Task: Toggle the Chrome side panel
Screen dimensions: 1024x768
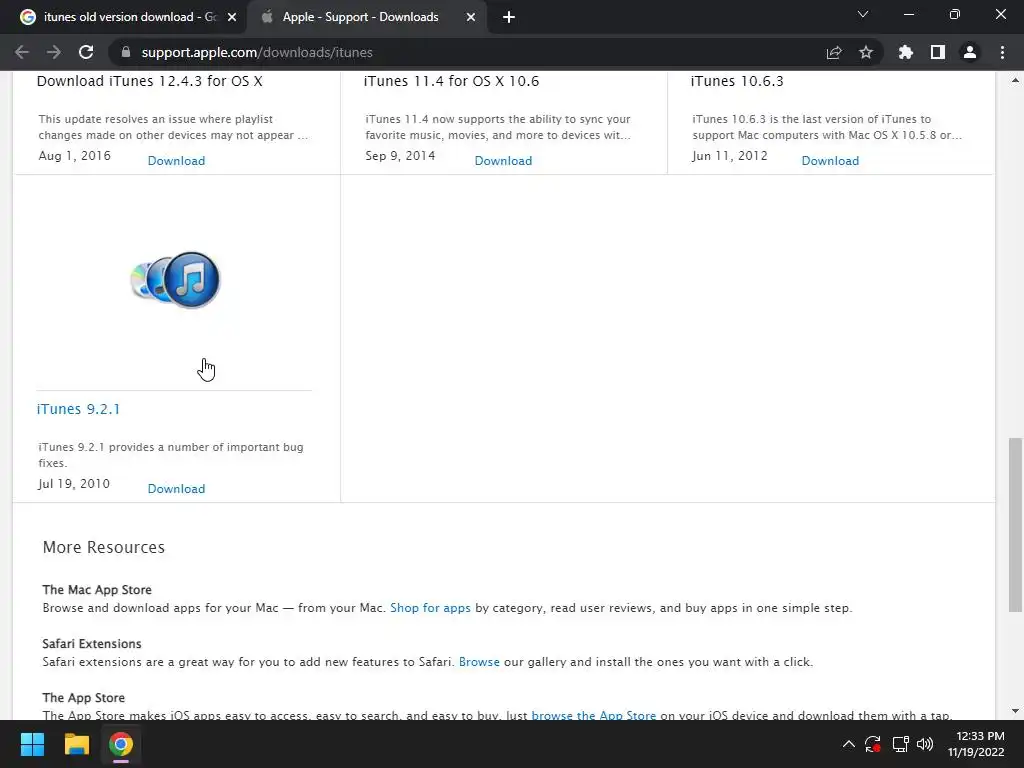Action: pos(938,52)
